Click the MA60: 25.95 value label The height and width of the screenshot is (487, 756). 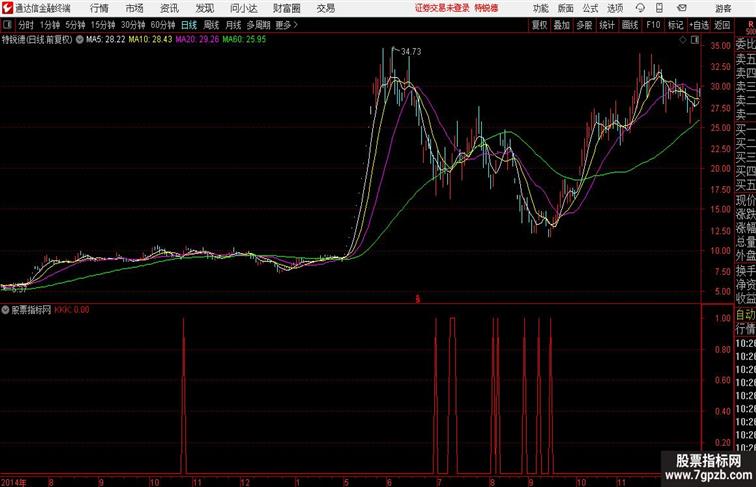point(244,40)
